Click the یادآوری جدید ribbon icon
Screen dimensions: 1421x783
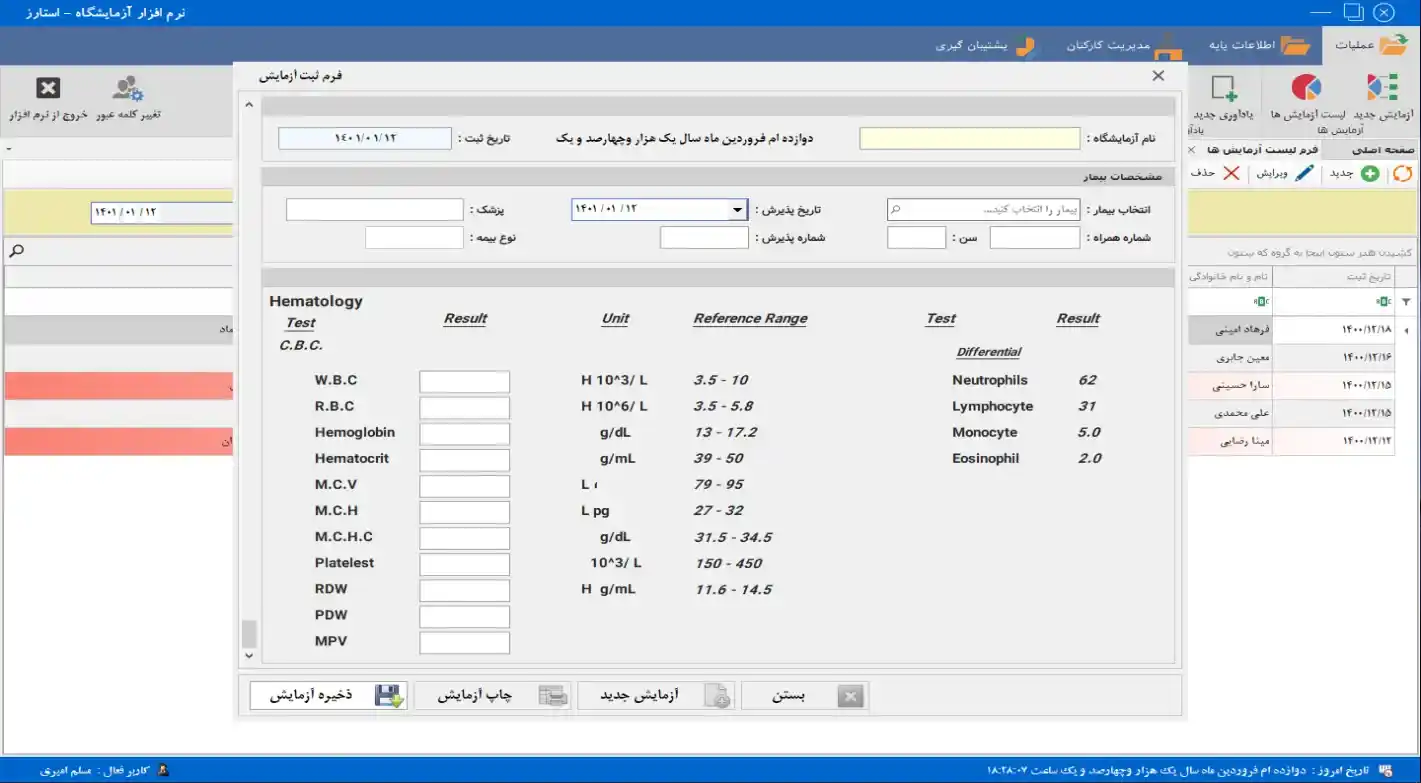tap(1224, 89)
